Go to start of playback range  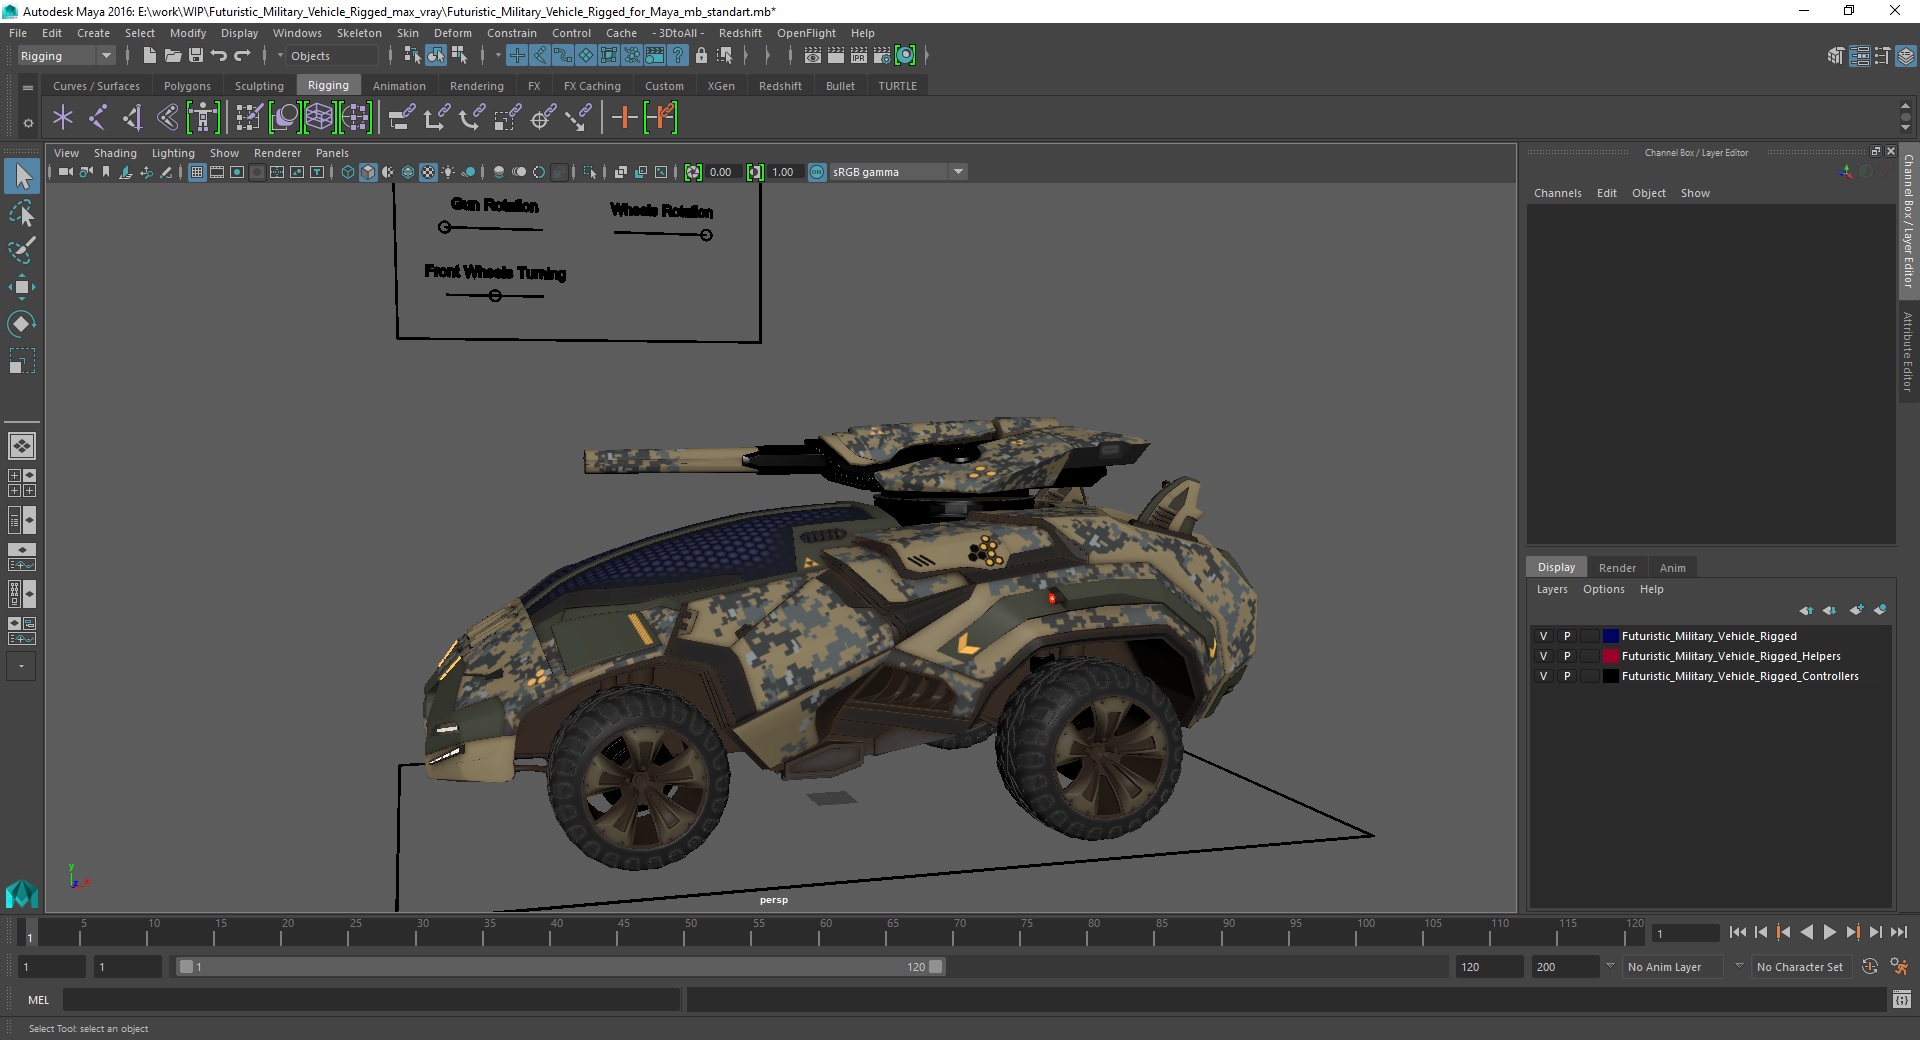pos(1737,932)
